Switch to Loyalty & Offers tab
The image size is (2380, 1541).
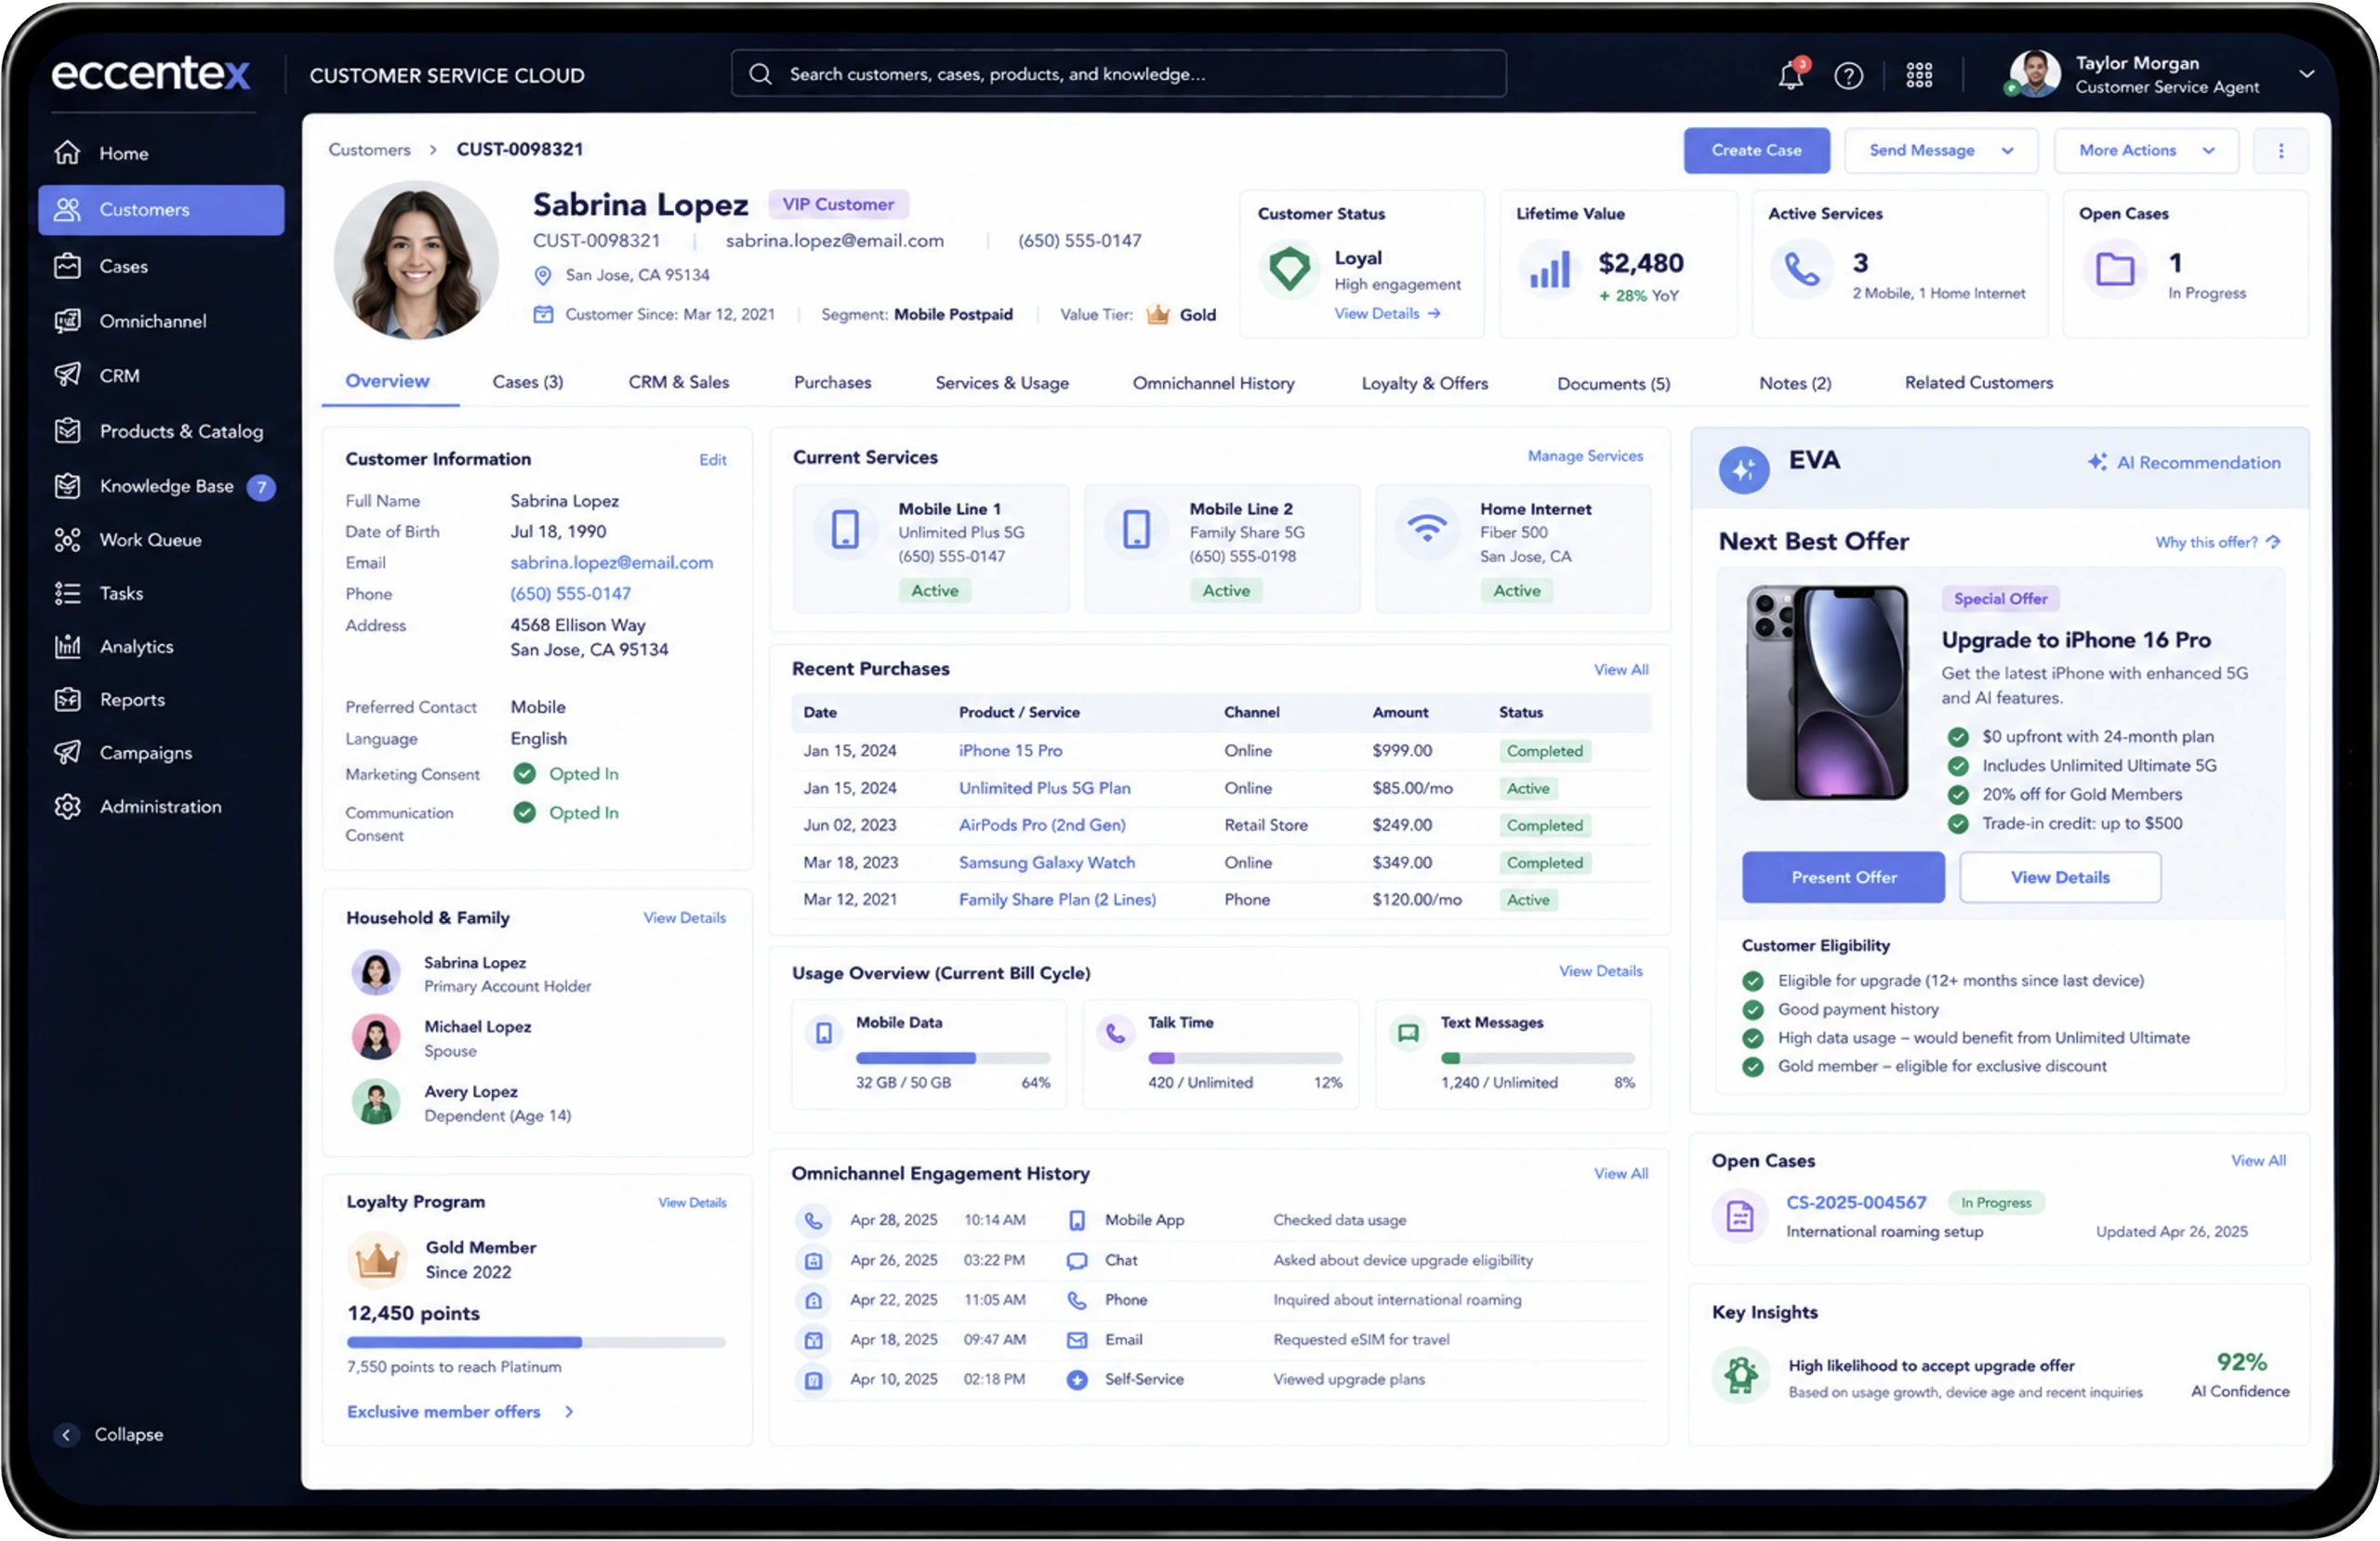[x=1425, y=383]
